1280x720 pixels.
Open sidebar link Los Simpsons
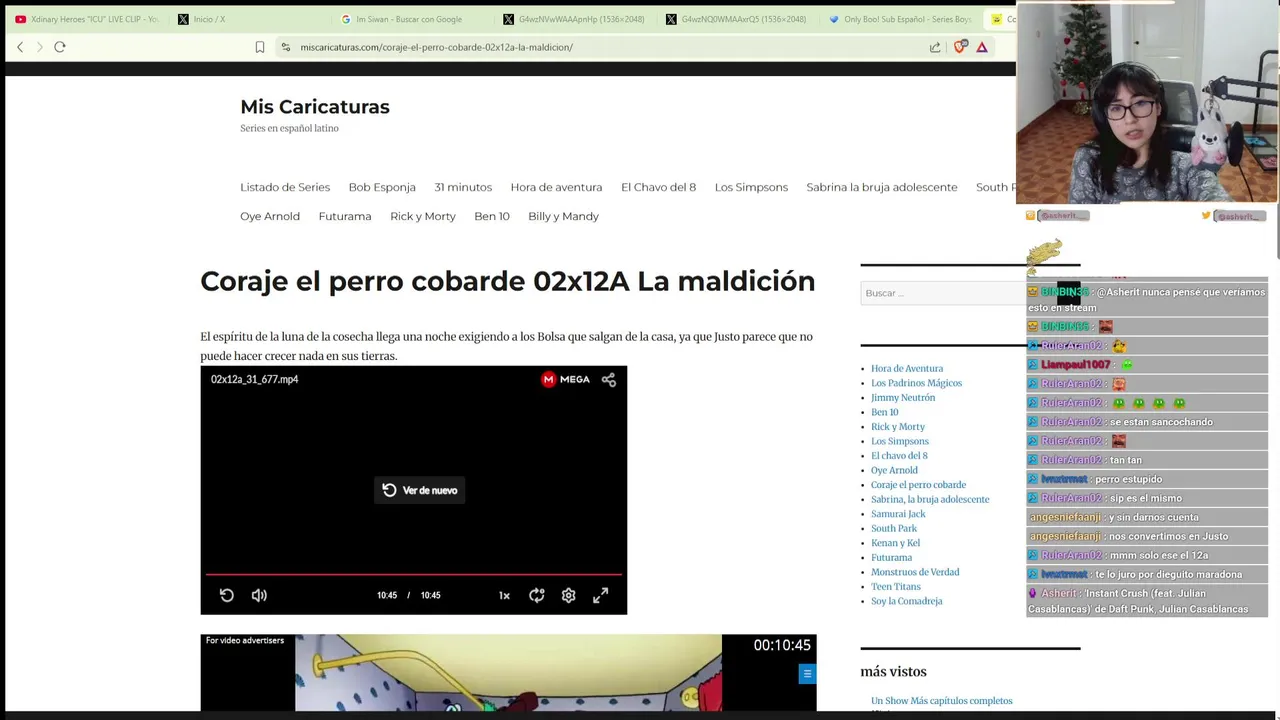(900, 441)
